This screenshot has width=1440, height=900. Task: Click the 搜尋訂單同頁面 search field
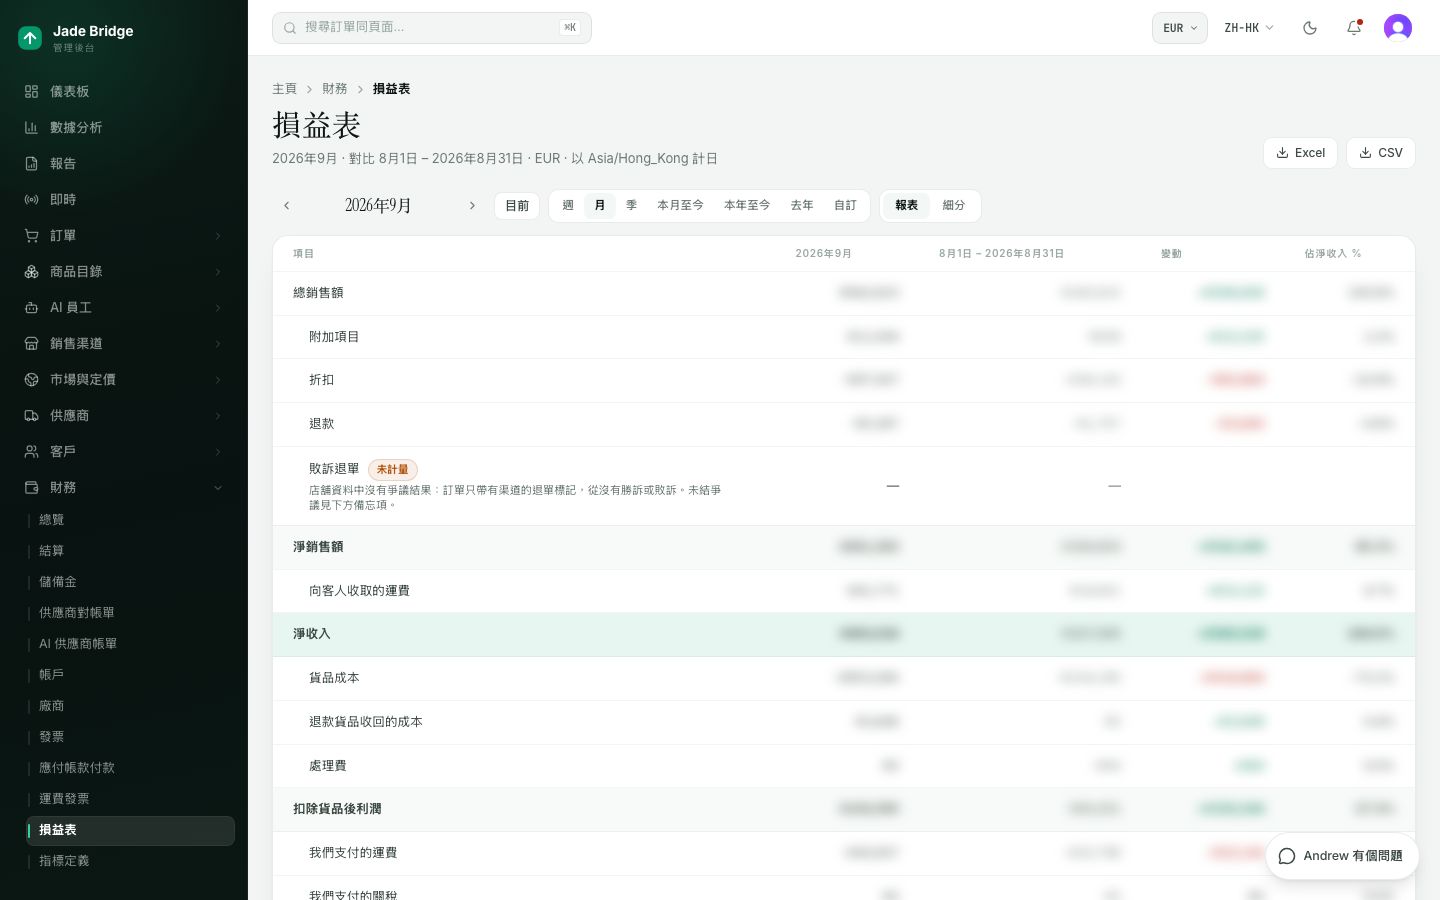pyautogui.click(x=432, y=28)
